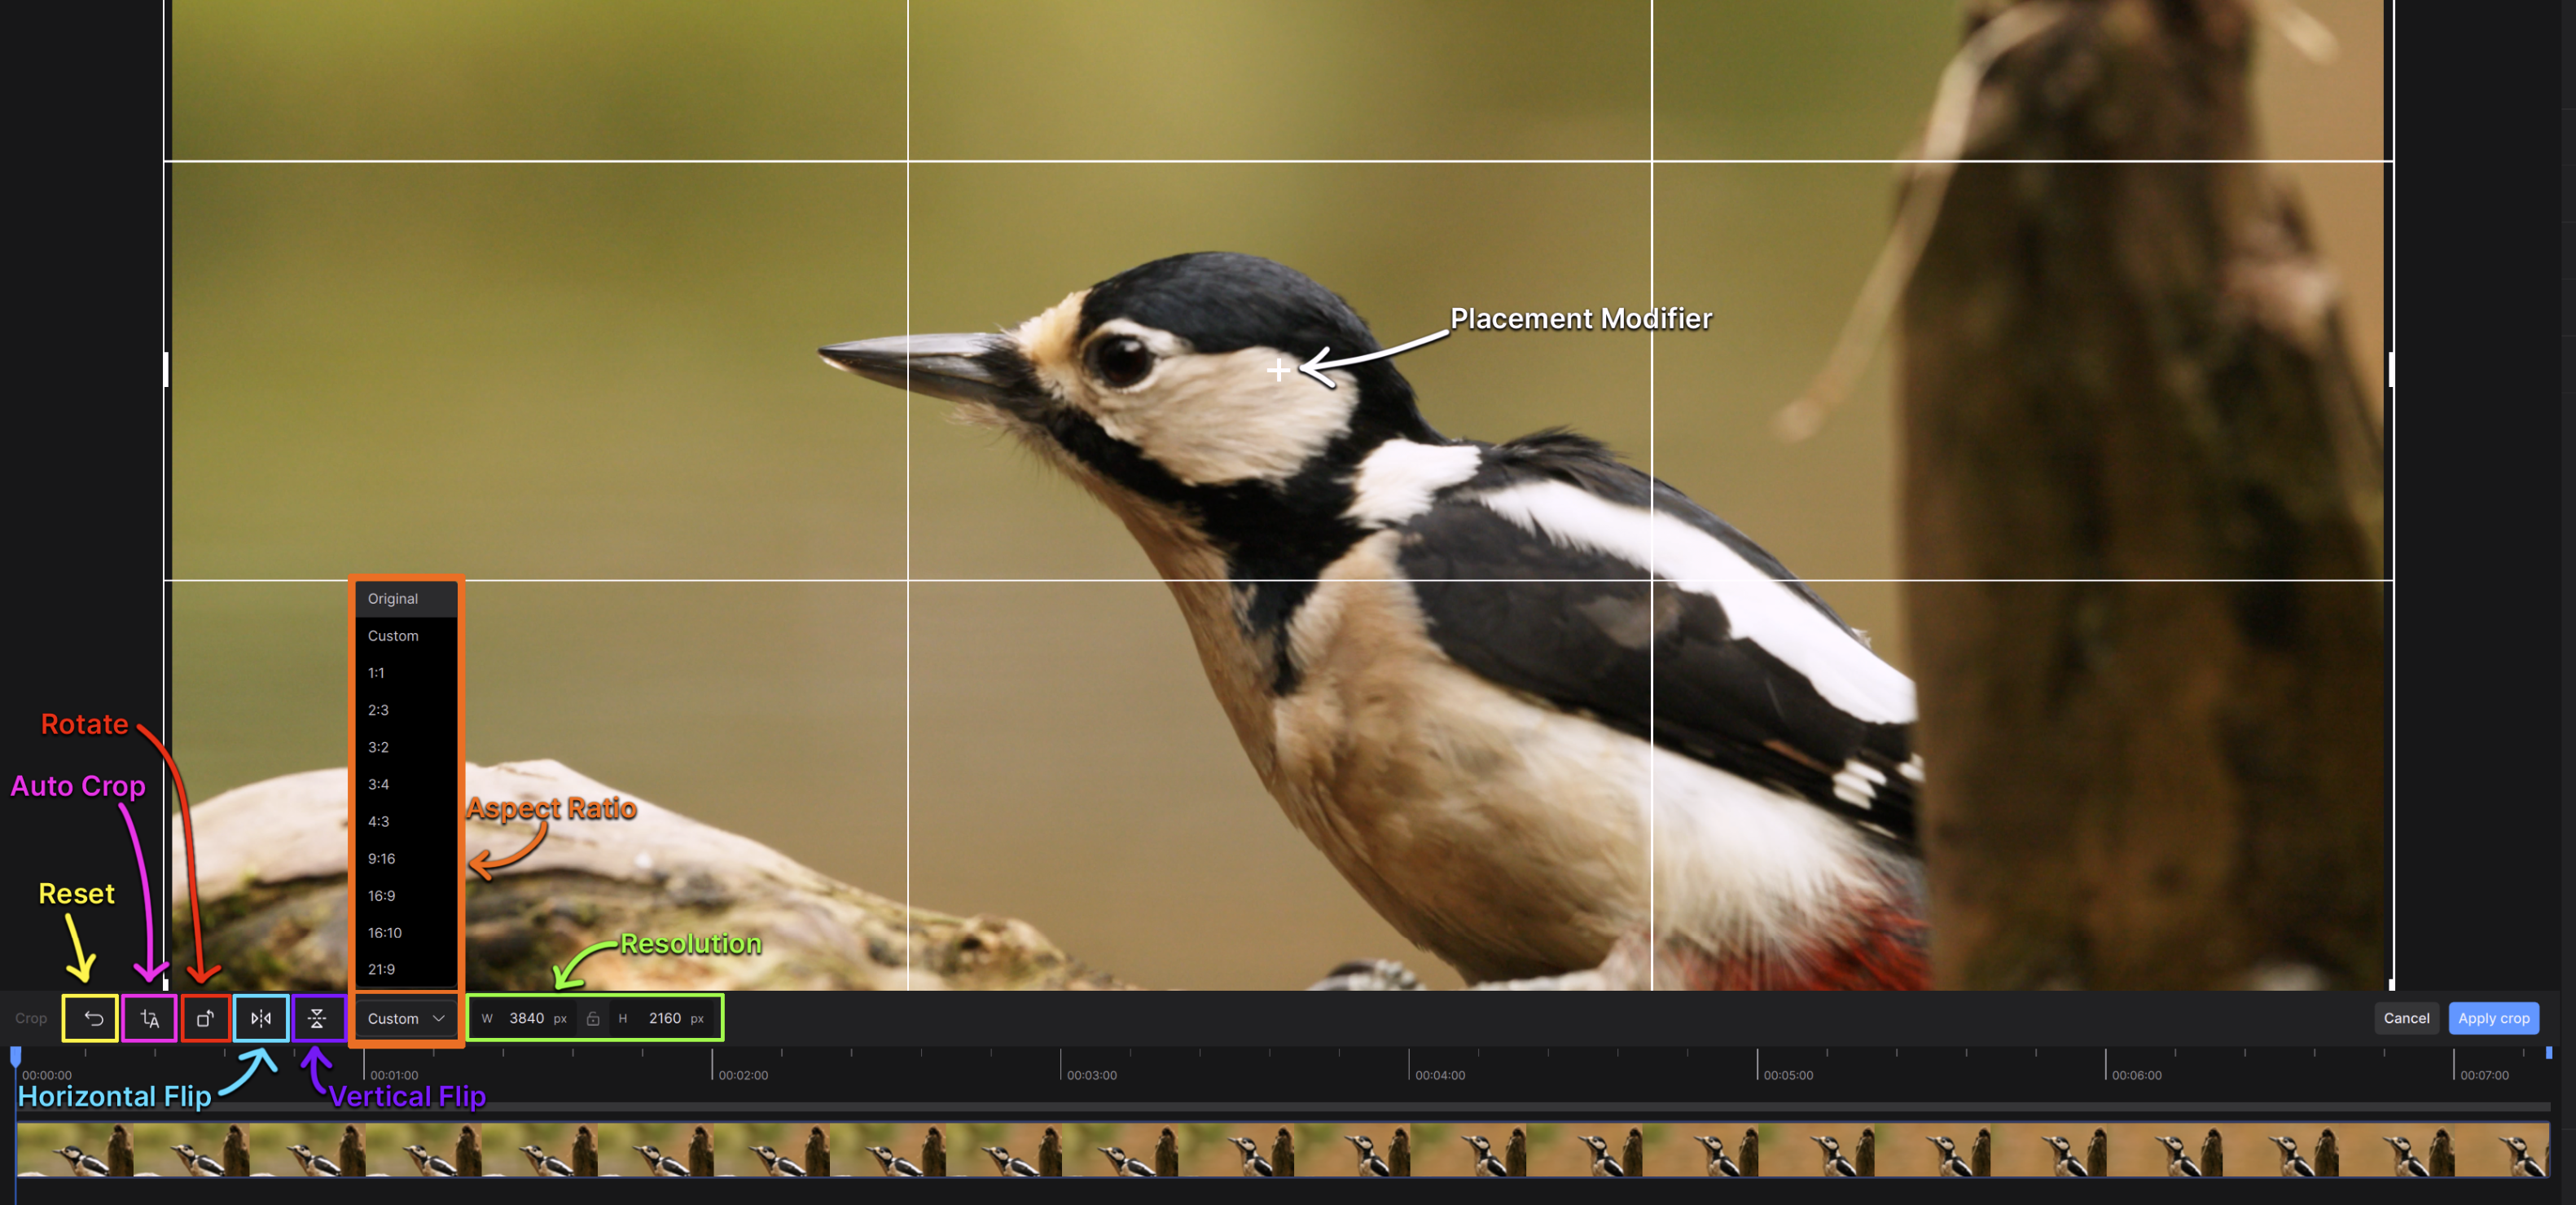Select the 9:16 aspect ratio option
Screen dimensions: 2576x1205
click(381, 858)
